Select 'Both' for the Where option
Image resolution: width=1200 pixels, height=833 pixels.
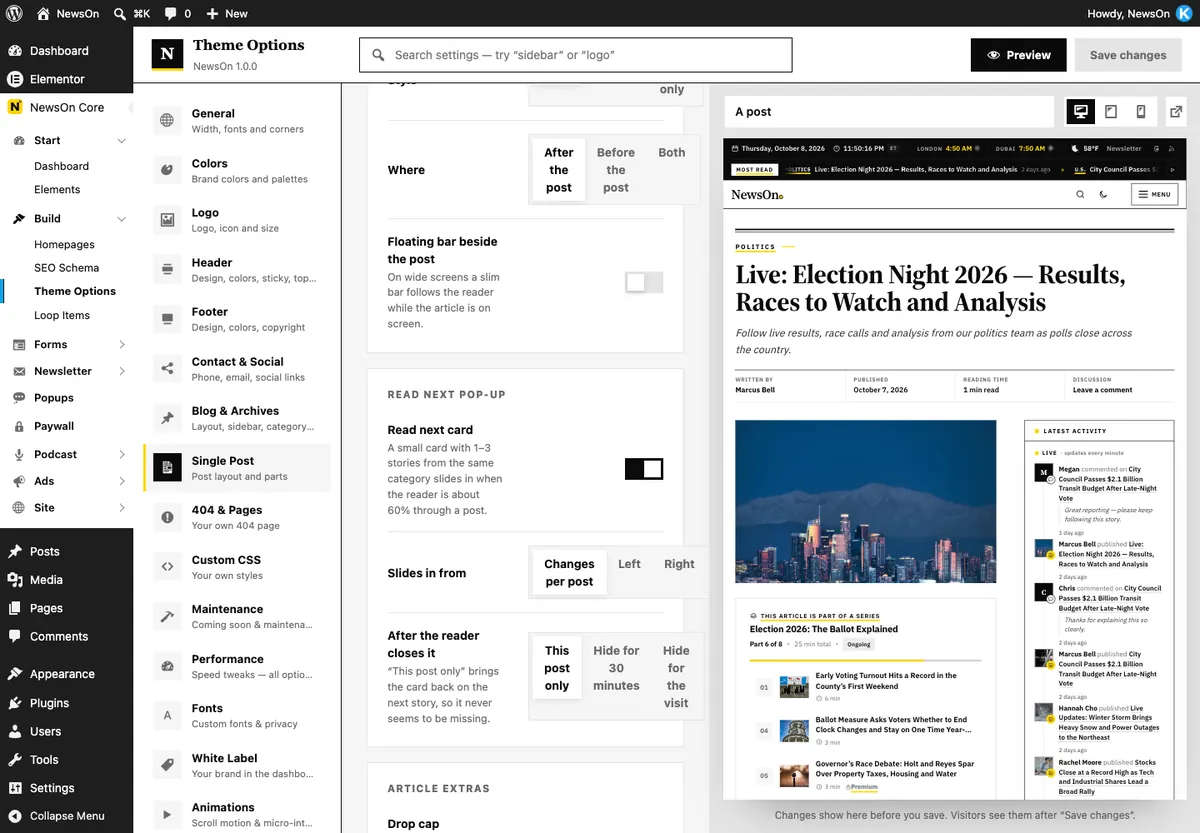(672, 153)
